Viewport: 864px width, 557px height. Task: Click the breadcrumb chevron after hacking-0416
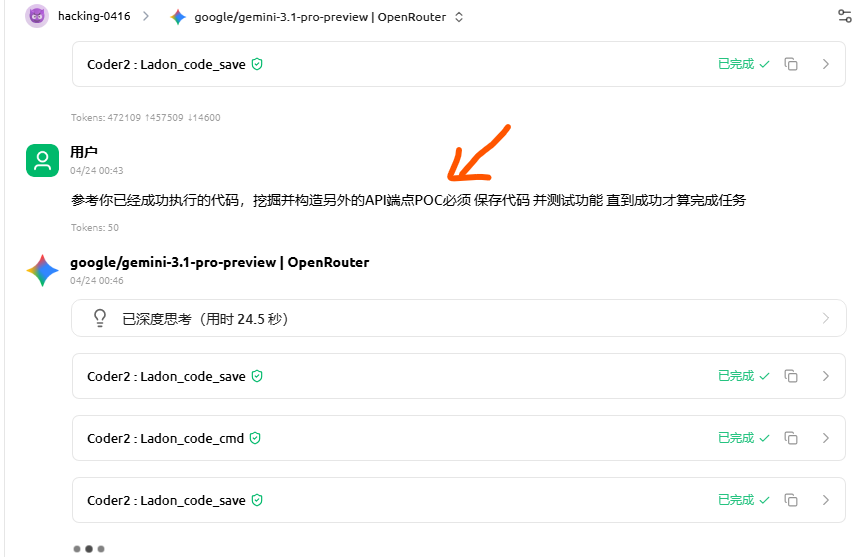point(145,16)
